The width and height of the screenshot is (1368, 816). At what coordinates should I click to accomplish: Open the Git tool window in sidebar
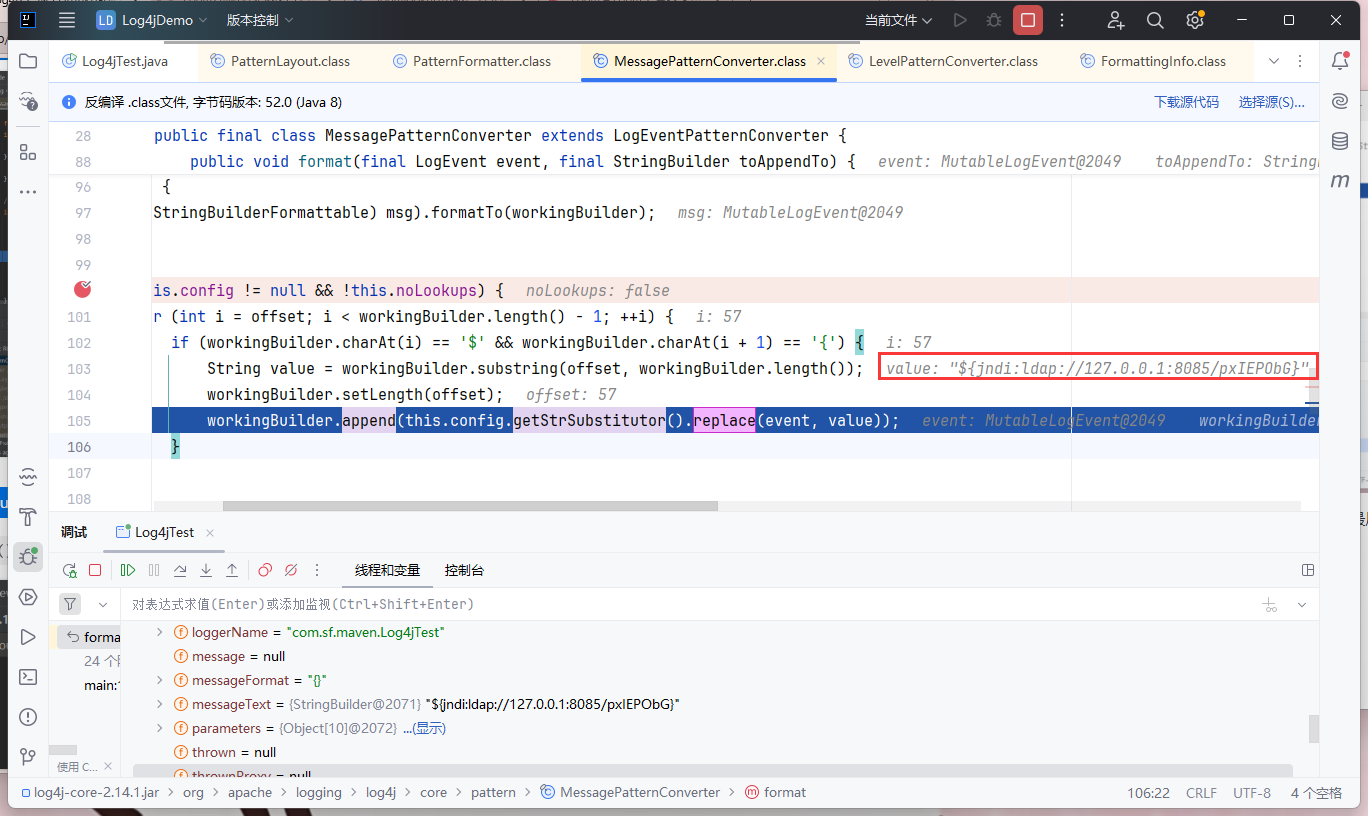pyautogui.click(x=28, y=756)
